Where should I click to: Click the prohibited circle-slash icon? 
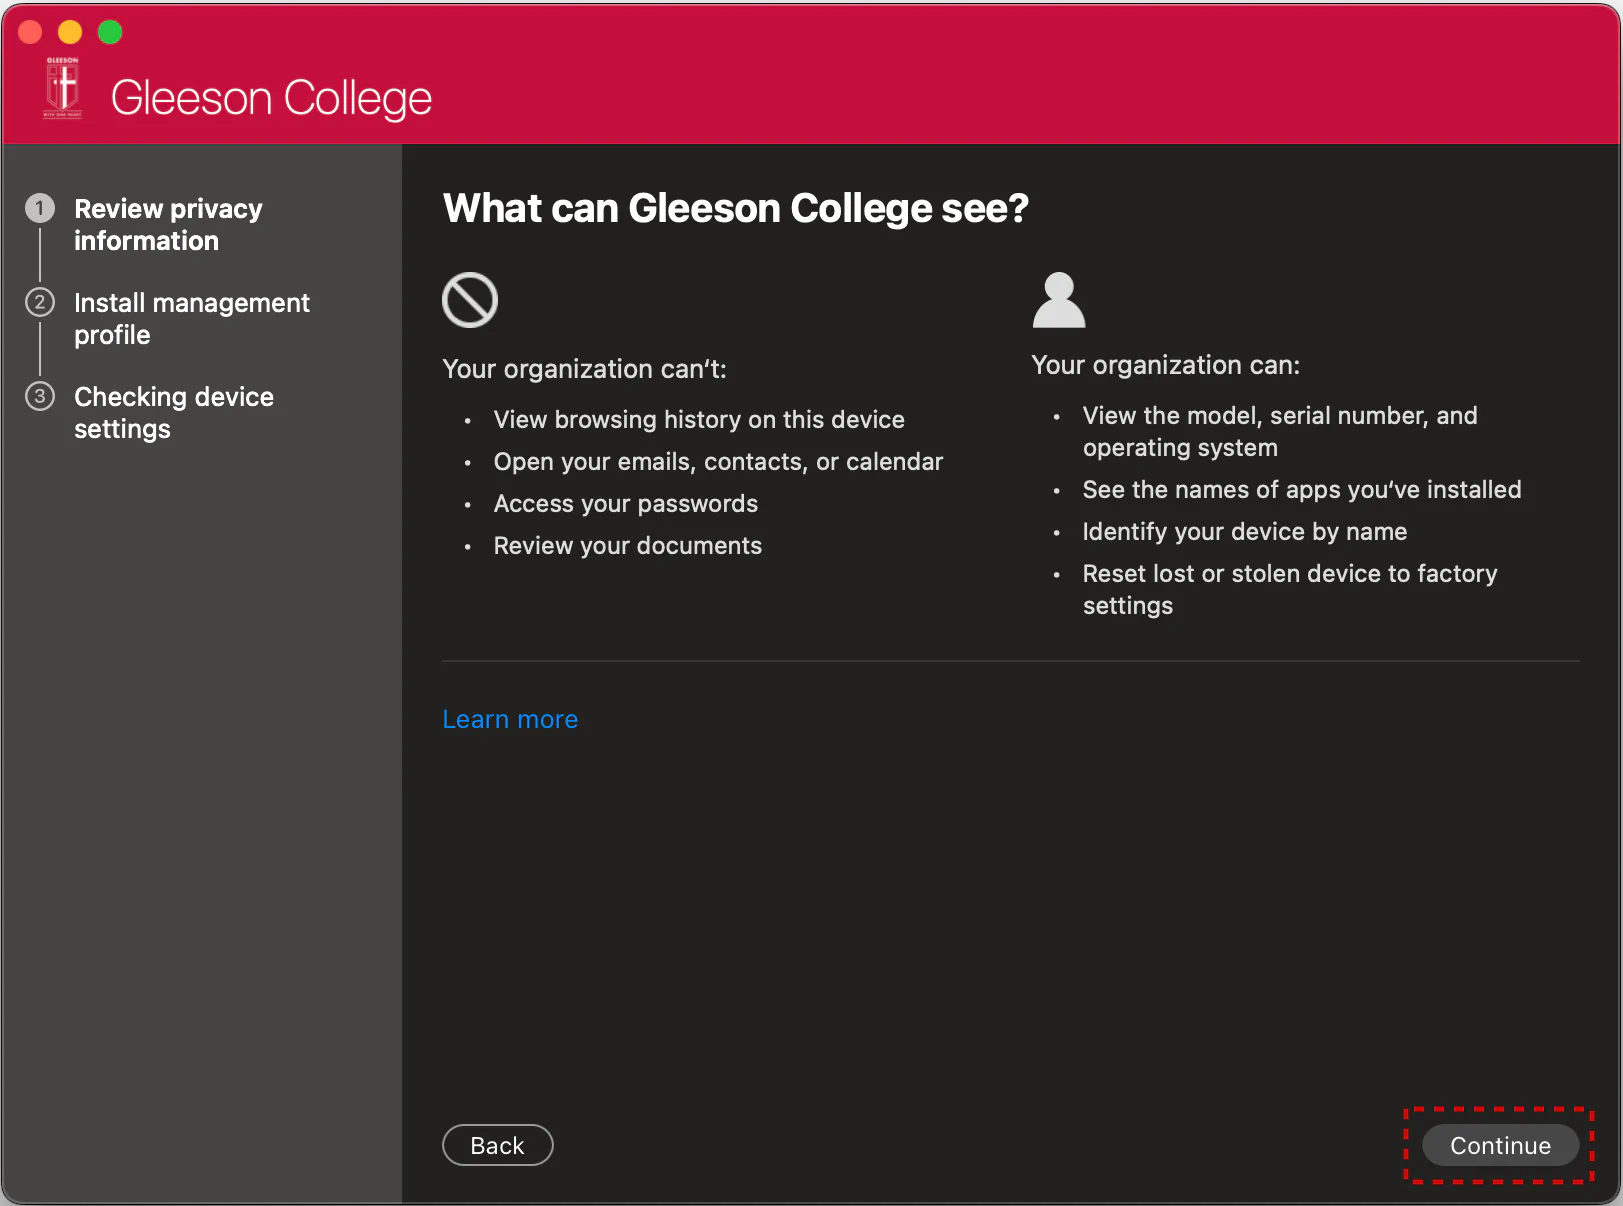point(470,300)
